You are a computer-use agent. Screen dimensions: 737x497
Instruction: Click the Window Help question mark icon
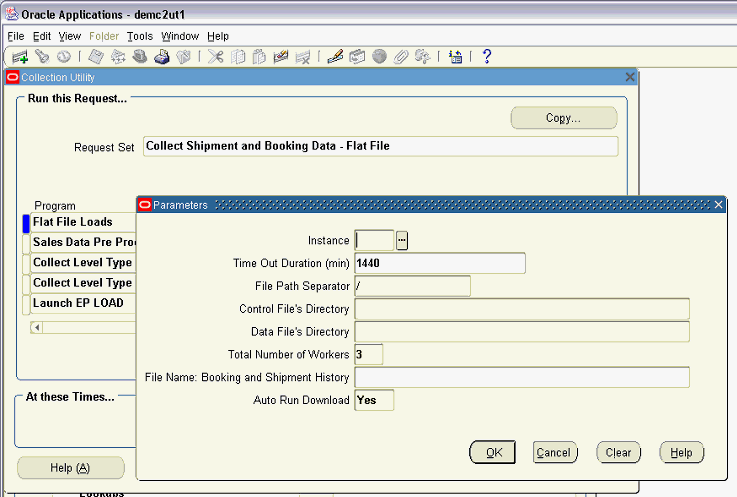click(x=487, y=57)
